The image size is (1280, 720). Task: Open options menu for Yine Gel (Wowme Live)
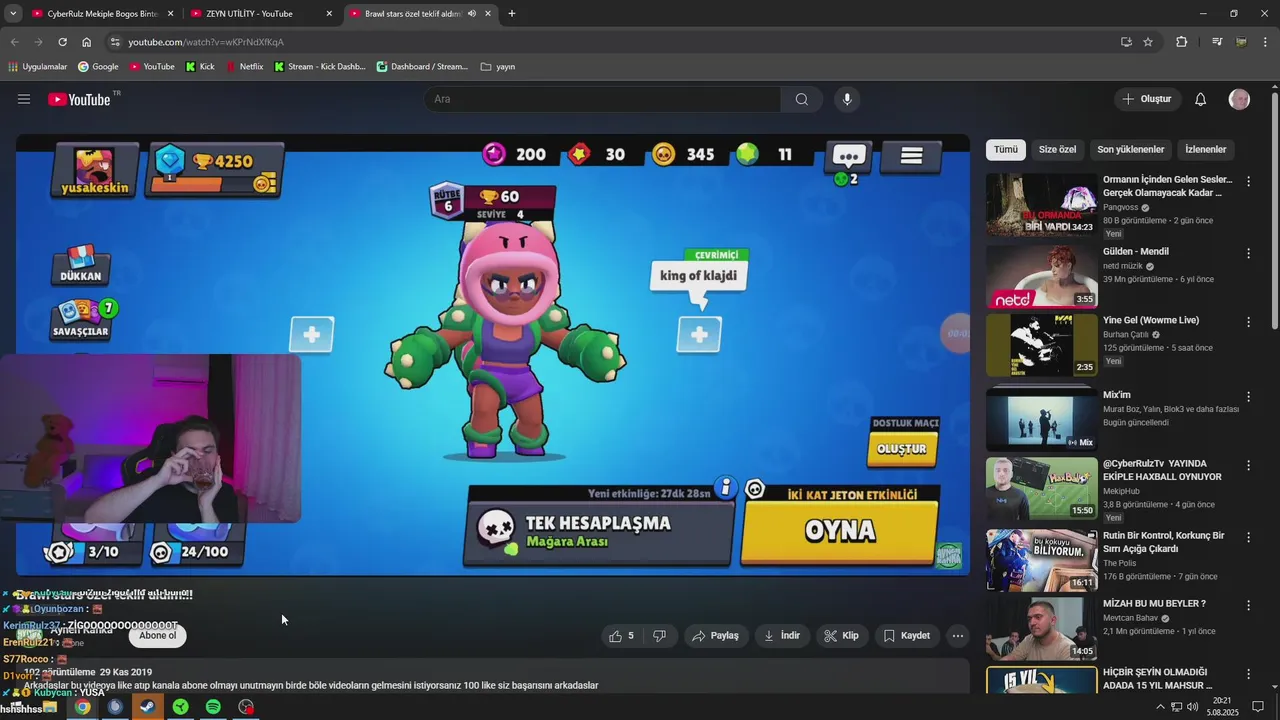[1248, 322]
